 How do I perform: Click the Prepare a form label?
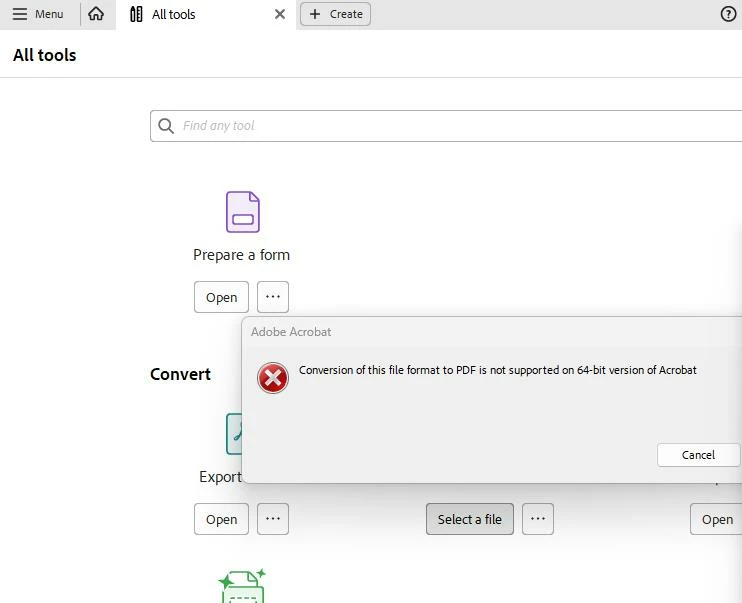(x=241, y=255)
